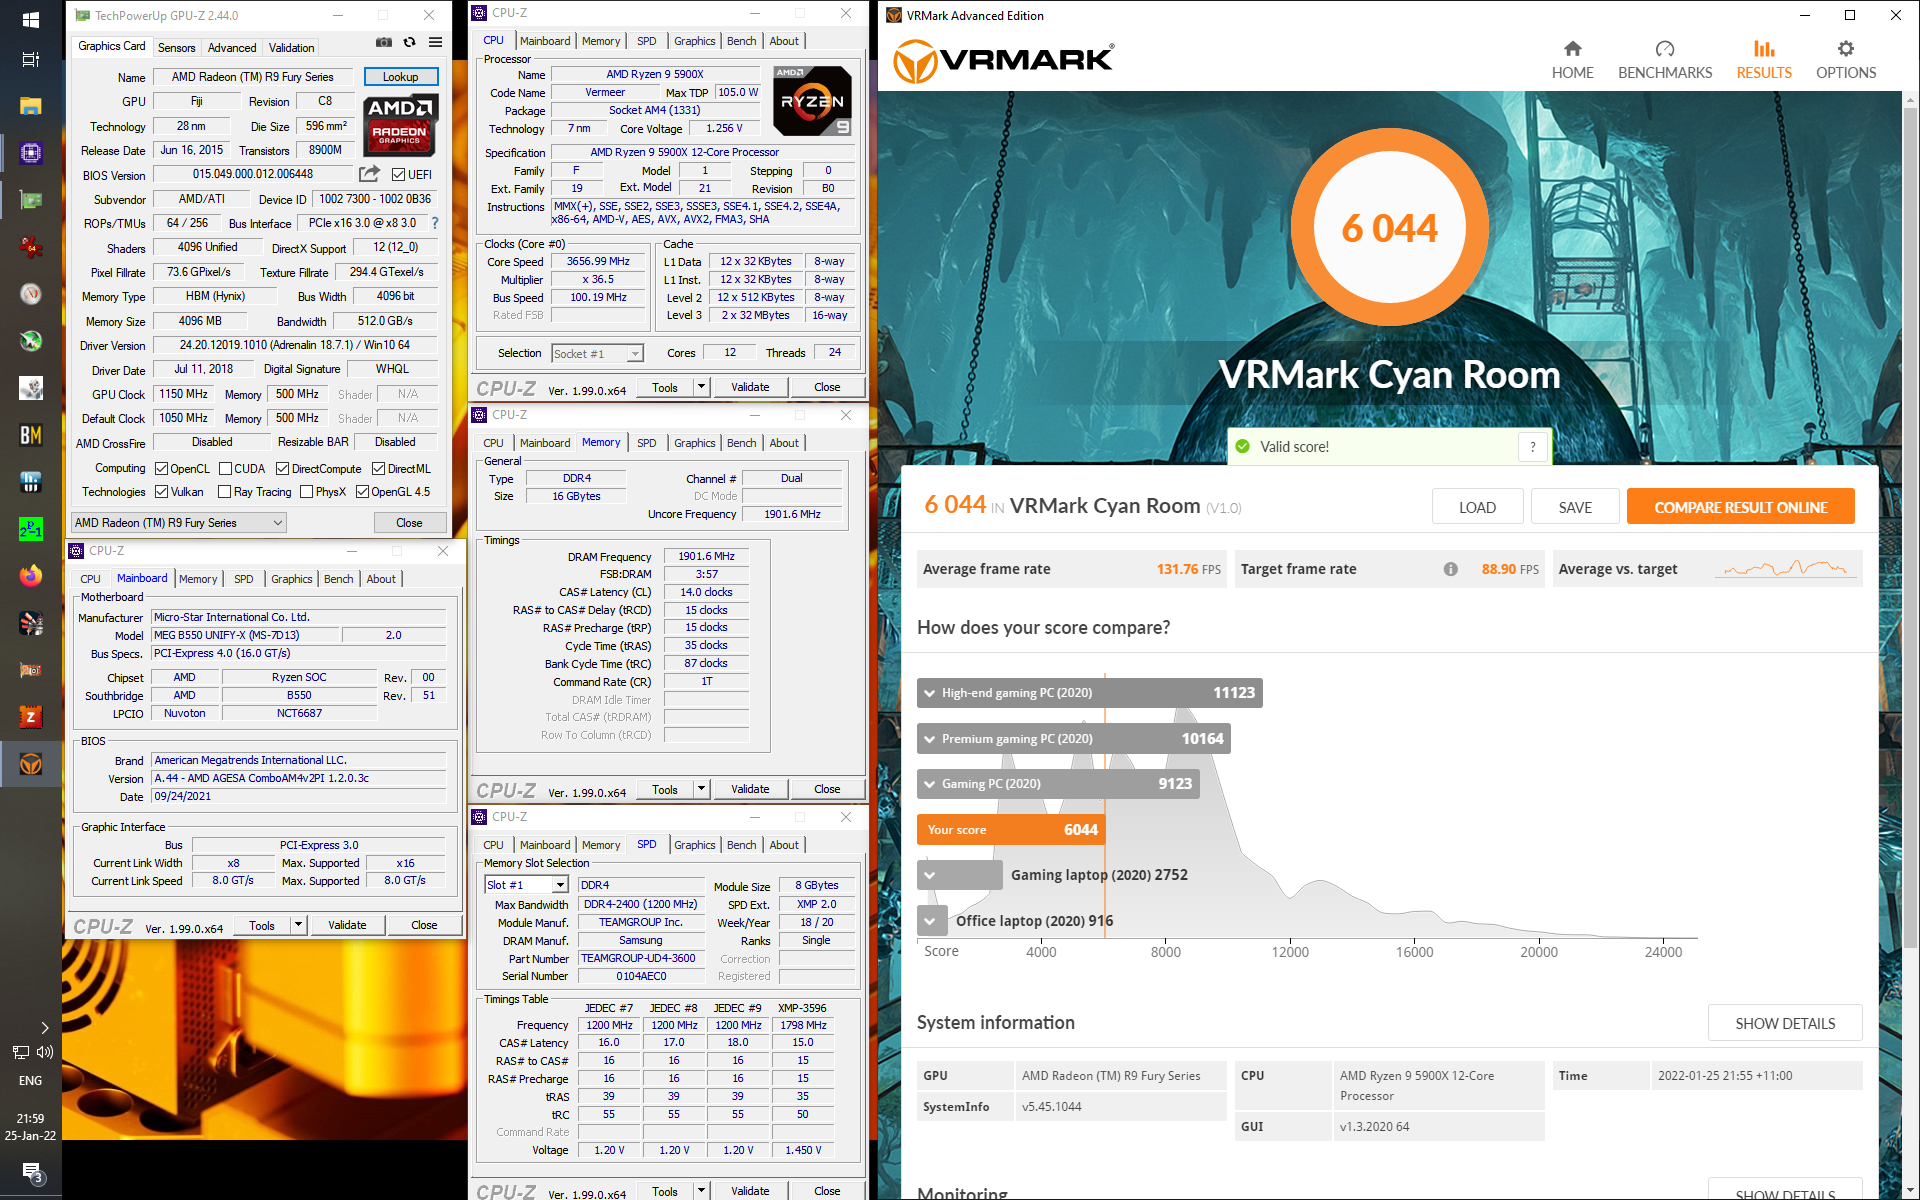Click the bus interface question mark icon
The width and height of the screenshot is (1920, 1200).
tap(435, 223)
